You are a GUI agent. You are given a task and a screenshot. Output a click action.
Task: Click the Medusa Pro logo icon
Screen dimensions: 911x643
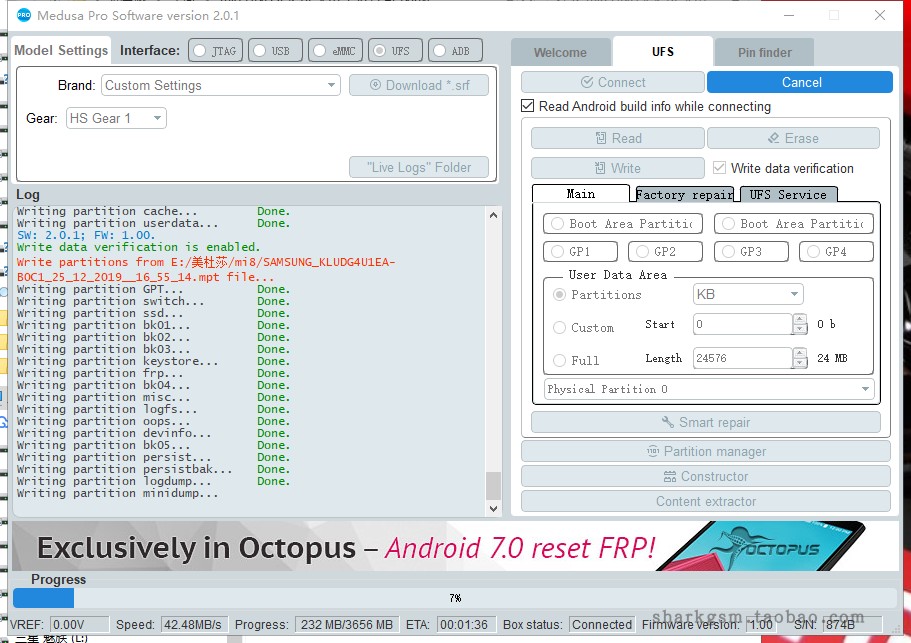pos(24,16)
